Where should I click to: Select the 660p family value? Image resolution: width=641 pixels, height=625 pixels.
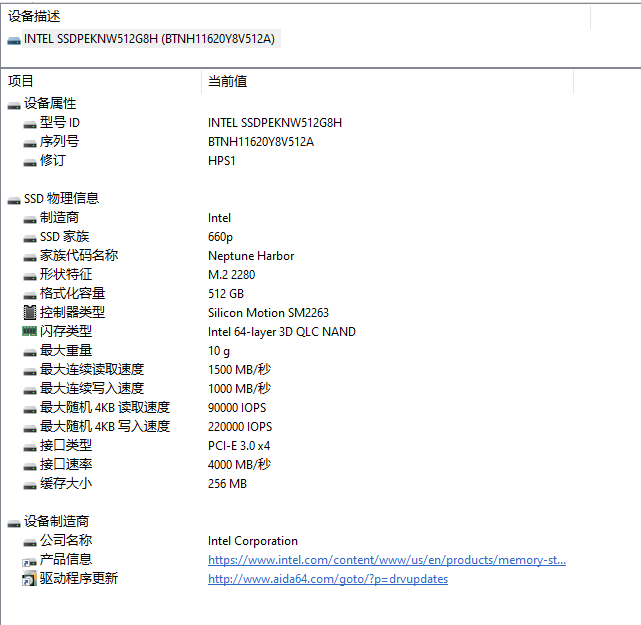[220, 237]
